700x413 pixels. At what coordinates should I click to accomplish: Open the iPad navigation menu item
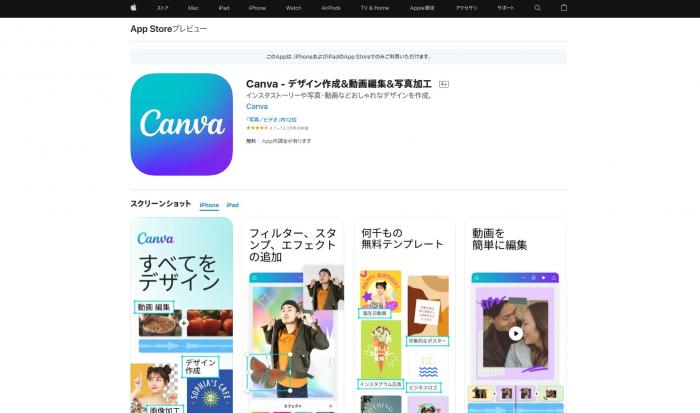click(224, 8)
